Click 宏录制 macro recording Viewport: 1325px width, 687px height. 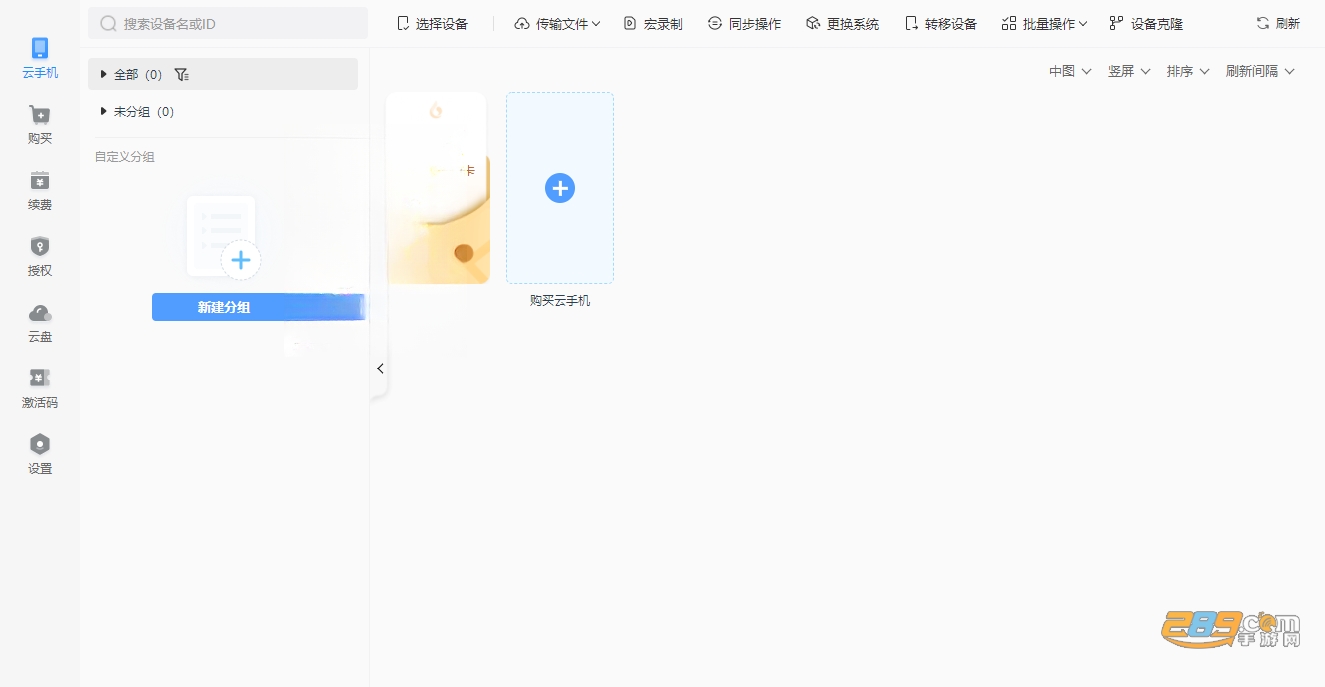(653, 23)
